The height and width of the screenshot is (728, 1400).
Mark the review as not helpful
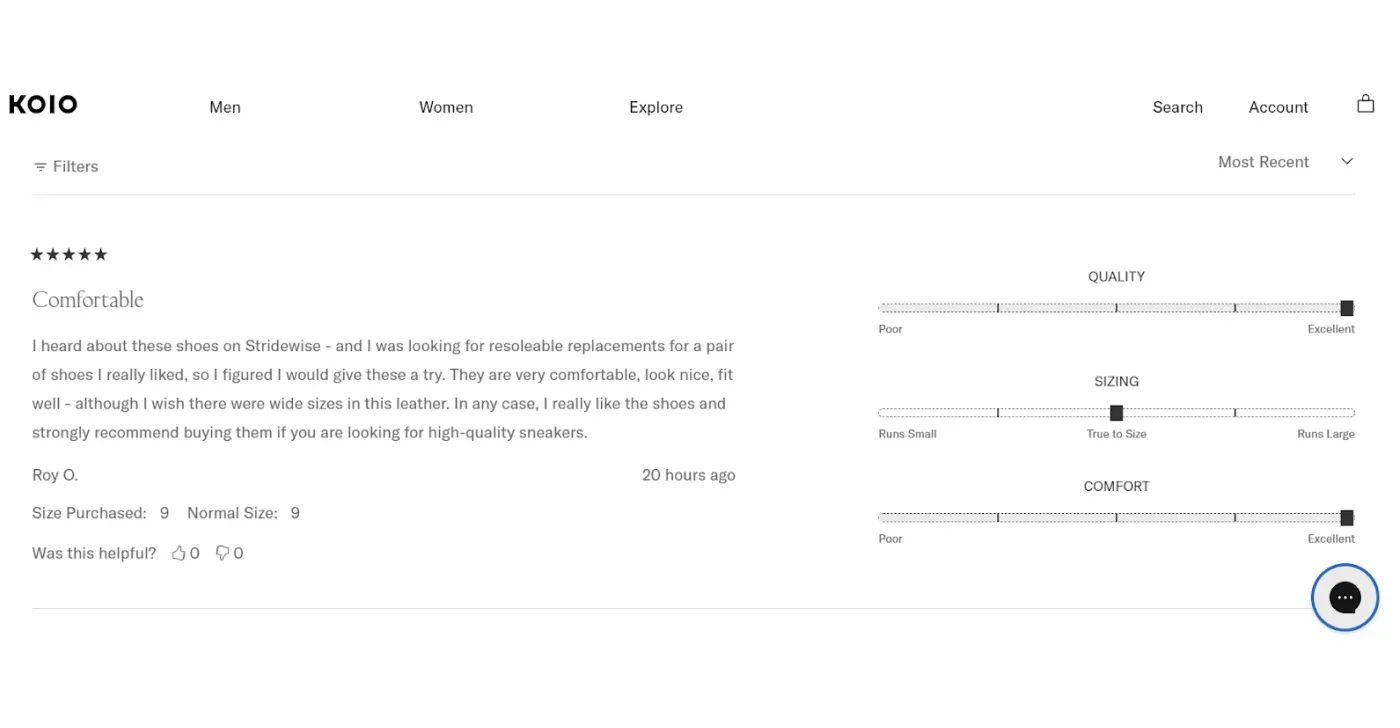point(229,552)
